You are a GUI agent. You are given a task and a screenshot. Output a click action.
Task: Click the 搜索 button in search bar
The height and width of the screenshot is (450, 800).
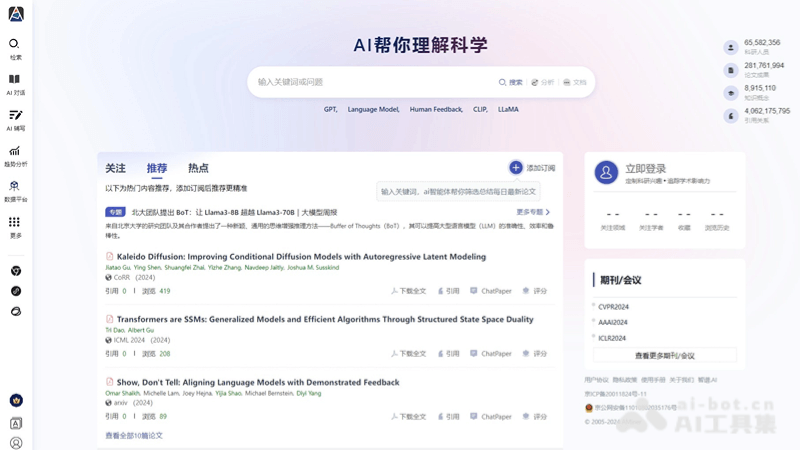511,82
